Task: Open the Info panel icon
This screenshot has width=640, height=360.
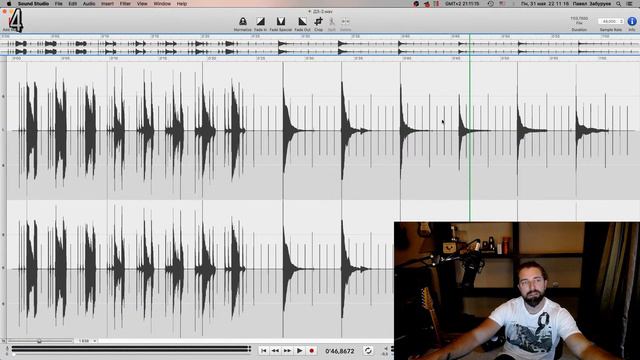Action: pos(631,22)
